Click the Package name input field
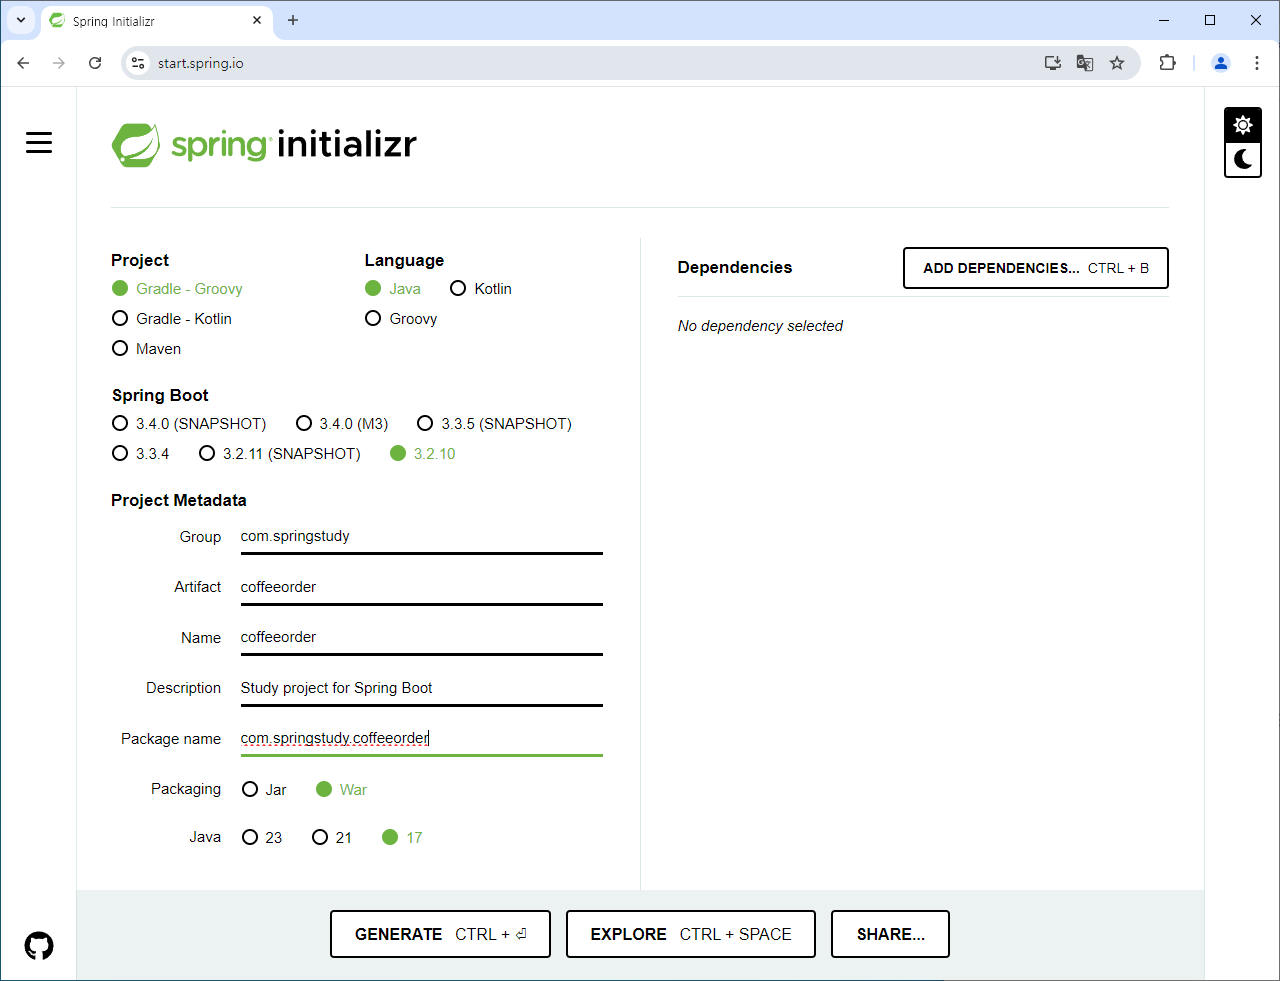Image resolution: width=1280 pixels, height=981 pixels. (421, 739)
